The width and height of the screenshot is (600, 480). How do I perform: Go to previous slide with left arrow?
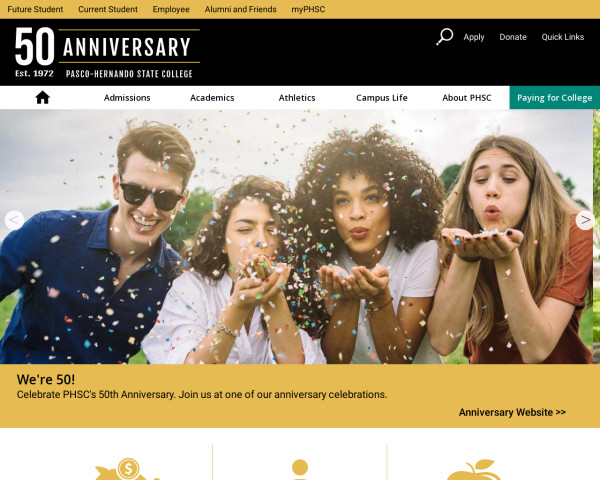coord(14,220)
